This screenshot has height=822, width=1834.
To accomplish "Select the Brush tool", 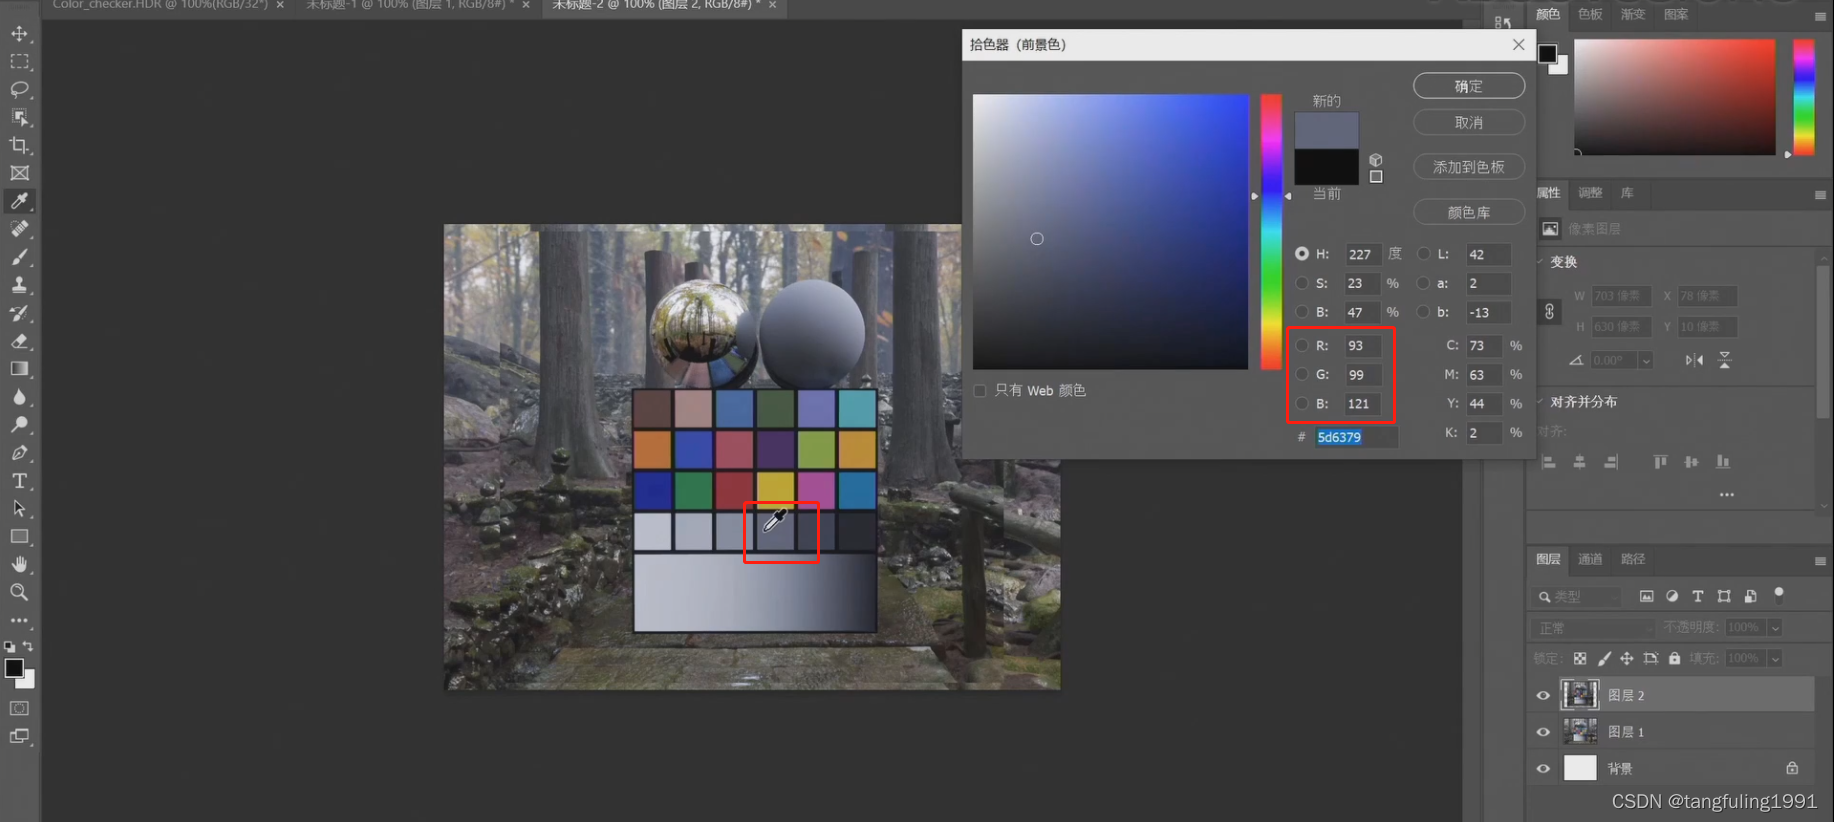I will tap(19, 257).
